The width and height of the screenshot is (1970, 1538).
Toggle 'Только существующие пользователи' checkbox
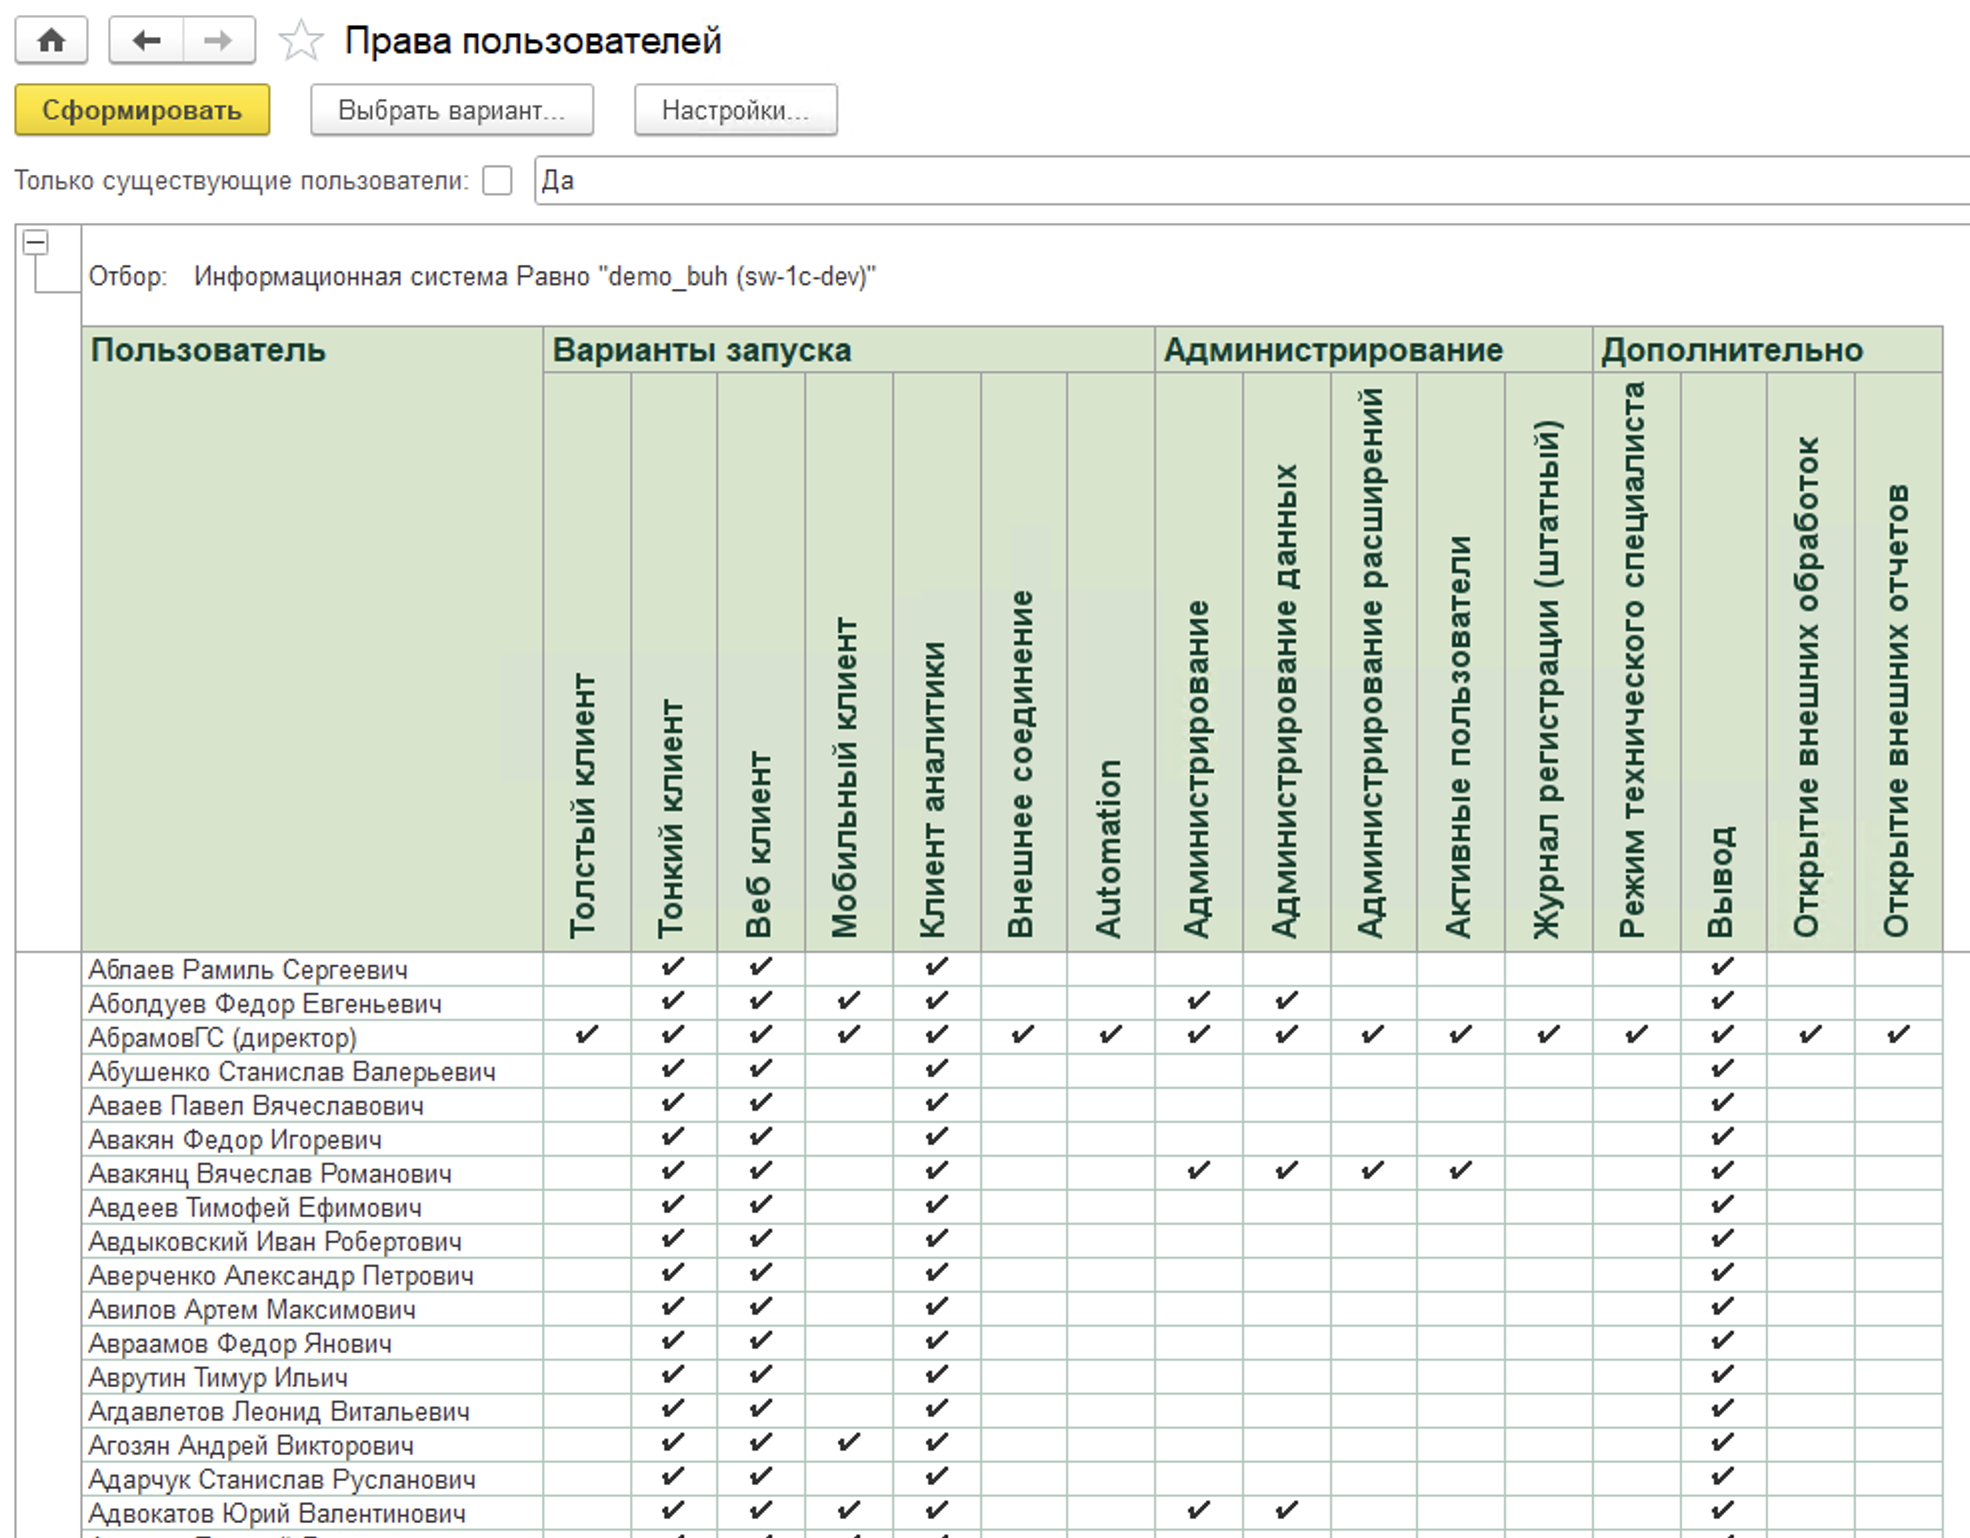pos(497,181)
